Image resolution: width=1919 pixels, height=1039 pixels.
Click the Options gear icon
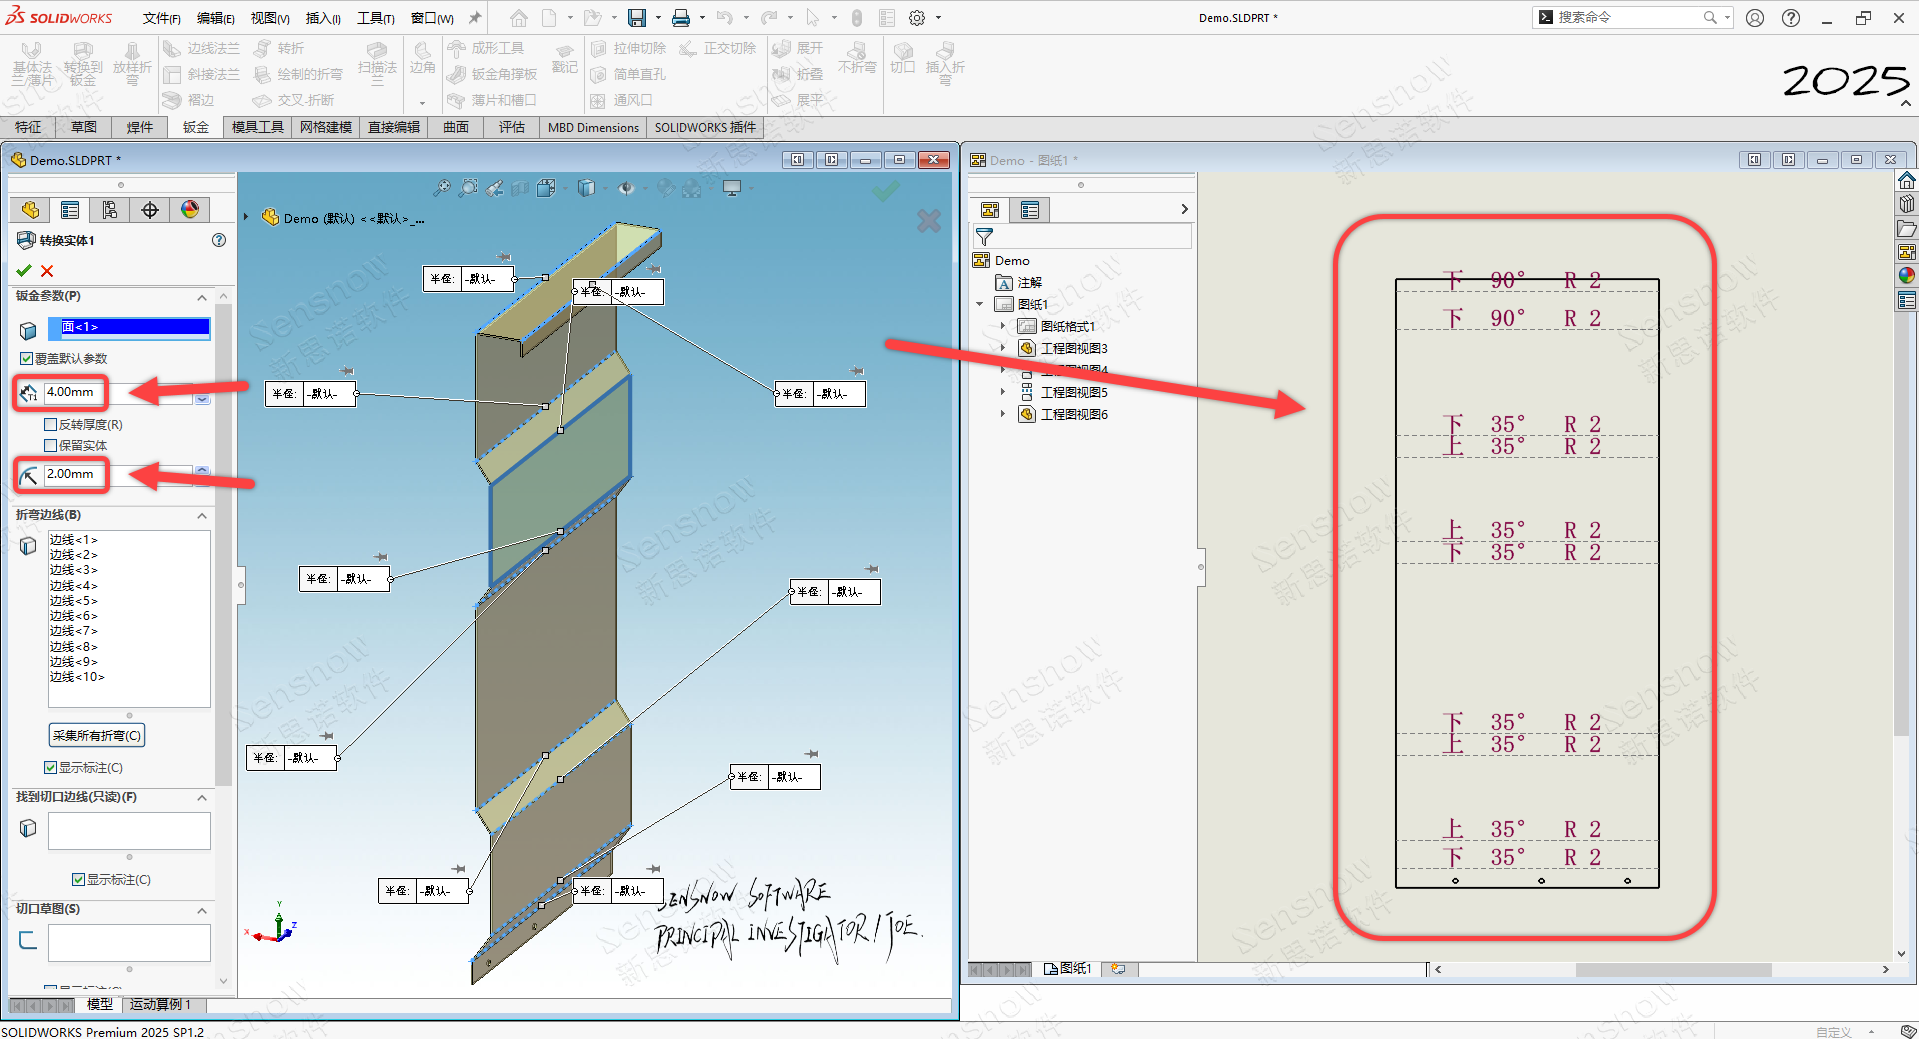[917, 18]
